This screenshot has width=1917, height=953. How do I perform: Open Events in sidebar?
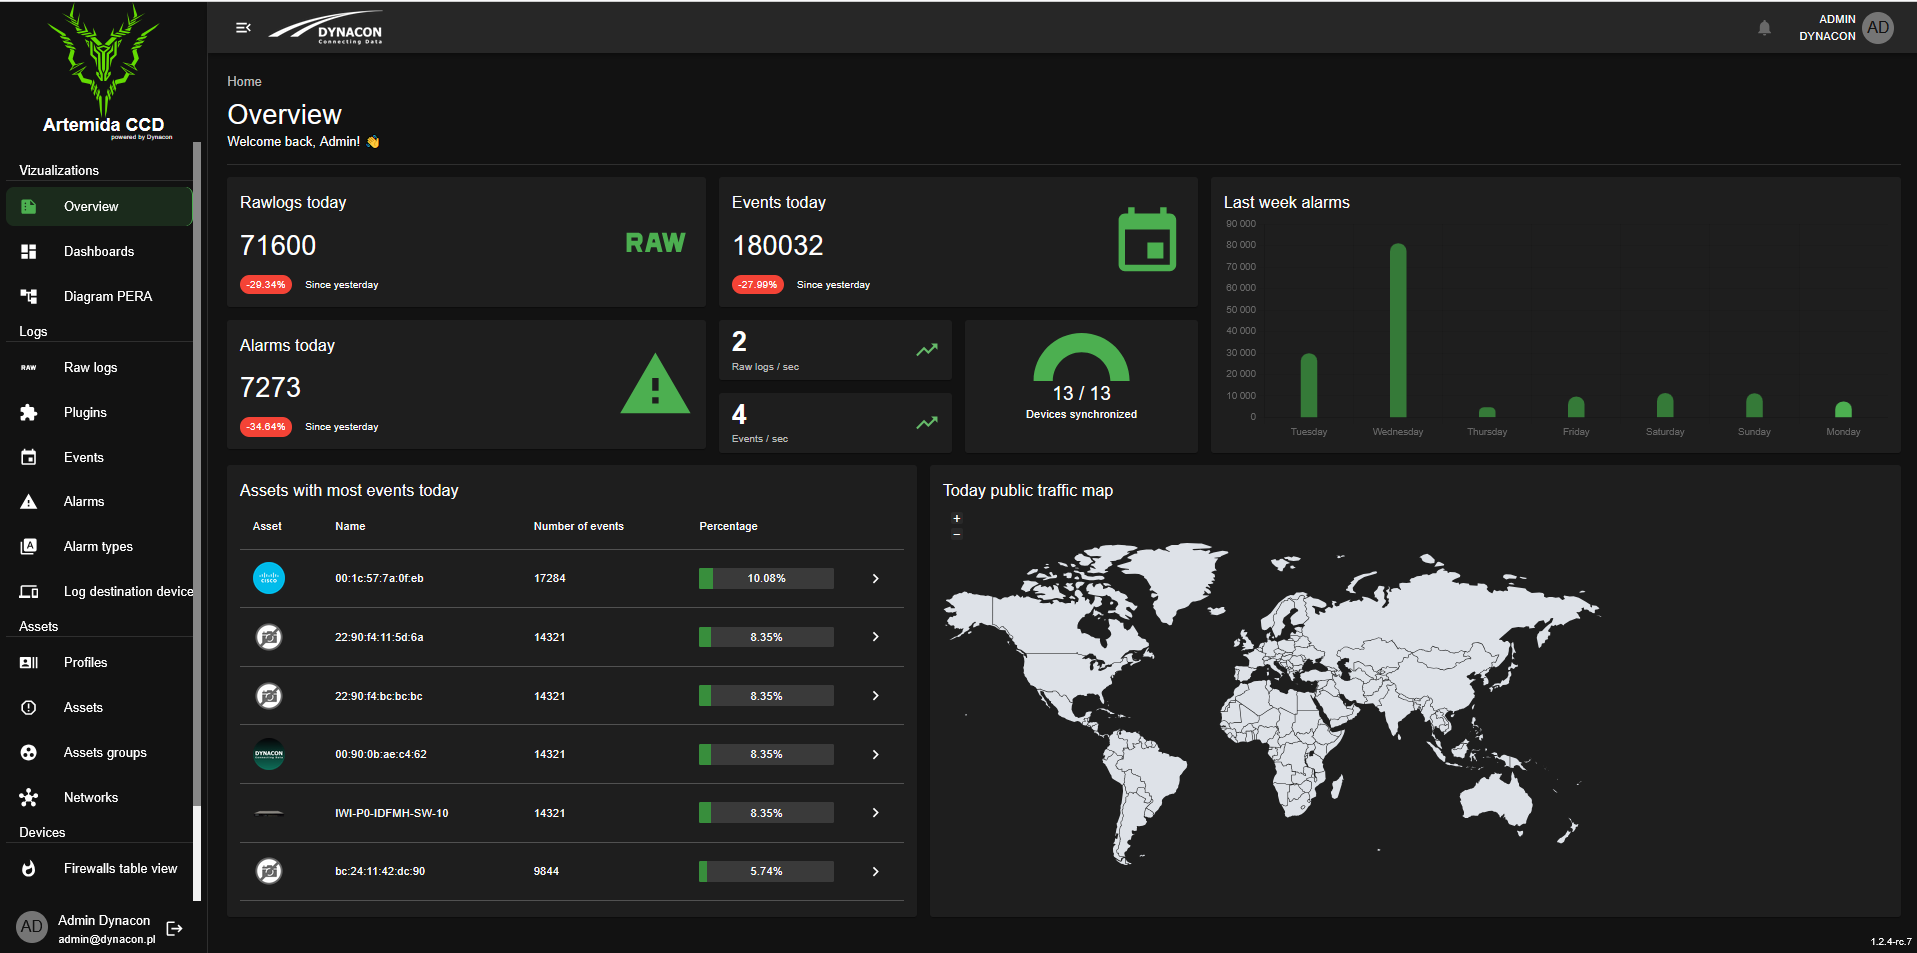(x=99, y=457)
